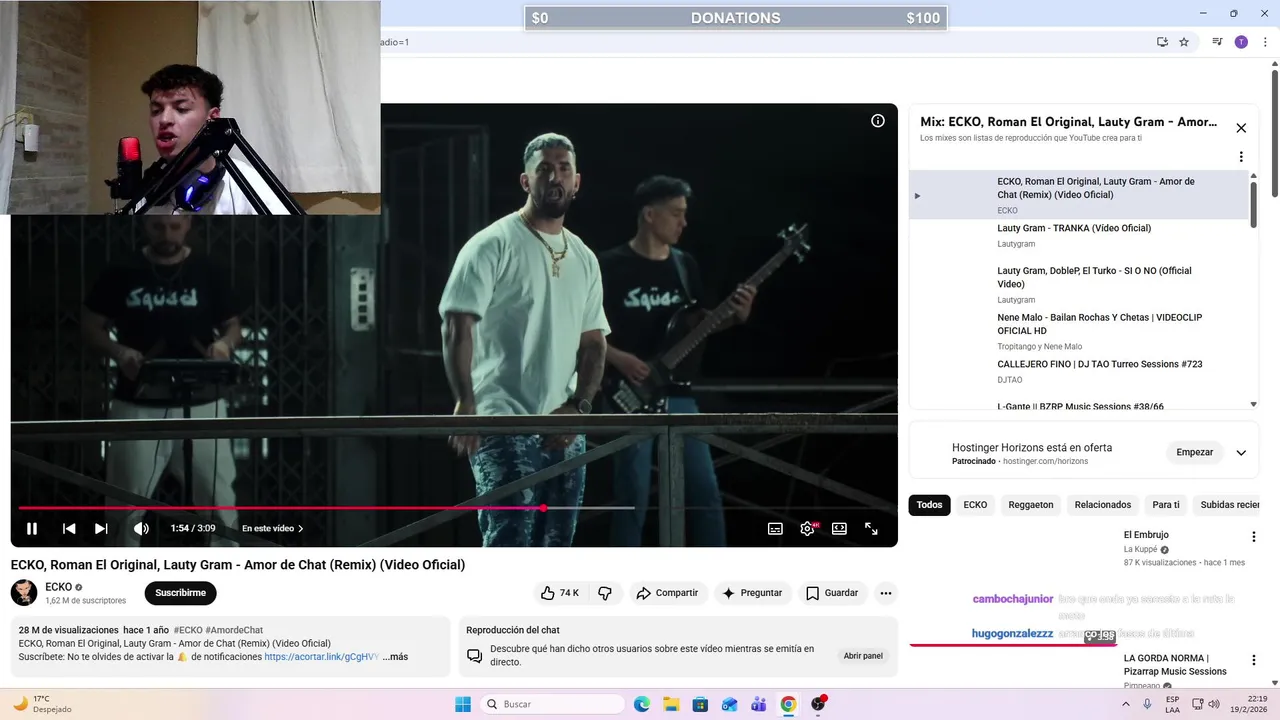This screenshot has height=720, width=1280.
Task: Open options for 'El Embrujo' video
Action: [x=1253, y=537]
